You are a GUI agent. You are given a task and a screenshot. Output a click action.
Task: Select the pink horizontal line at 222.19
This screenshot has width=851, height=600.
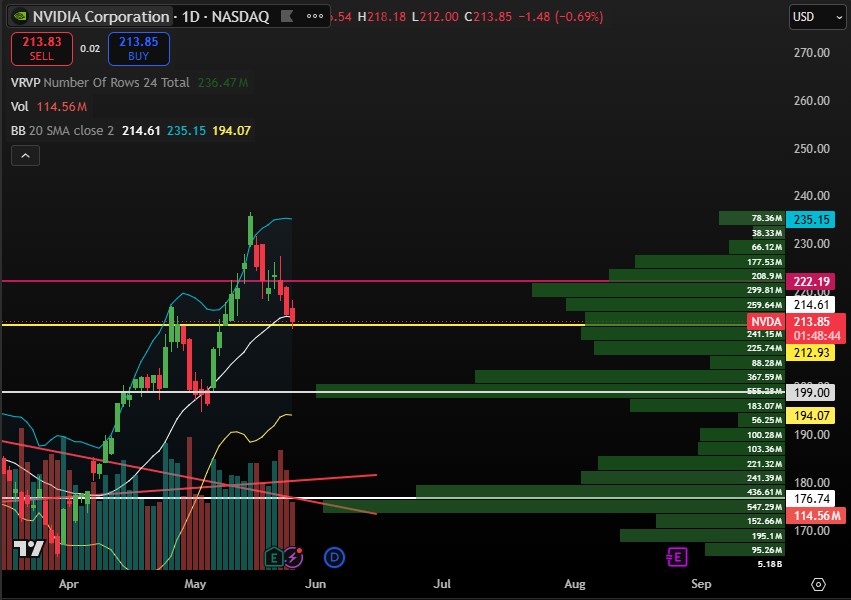pos(304,281)
